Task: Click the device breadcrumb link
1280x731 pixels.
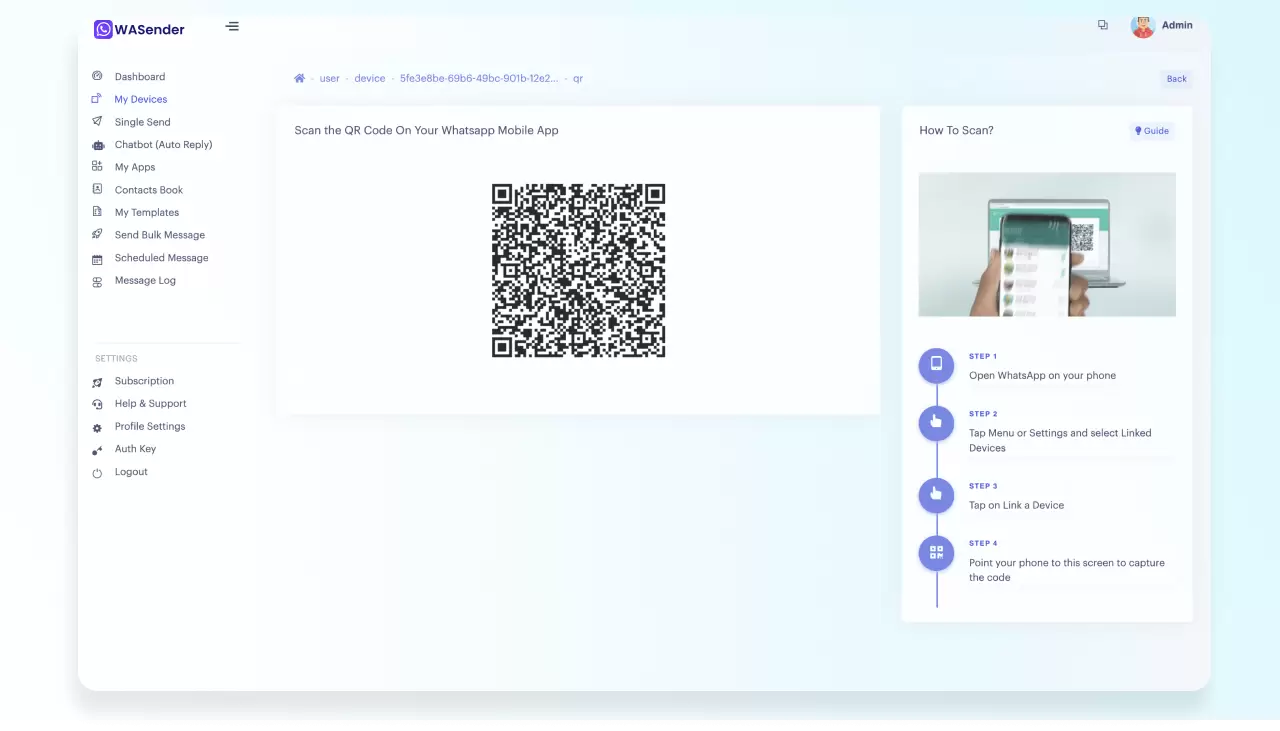Action: point(370,78)
